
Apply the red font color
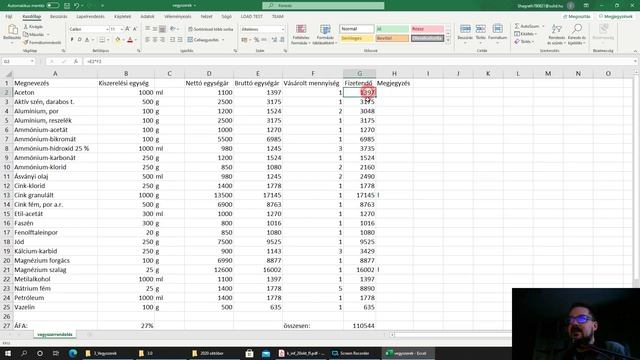130,40
